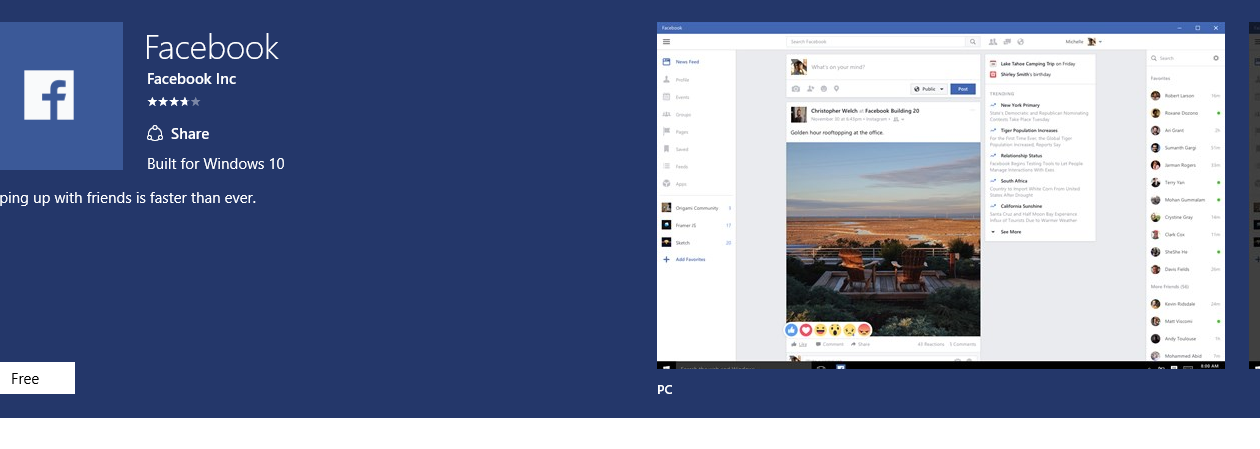Open chat with Robert Larson
1260x449 pixels.
(1186, 96)
